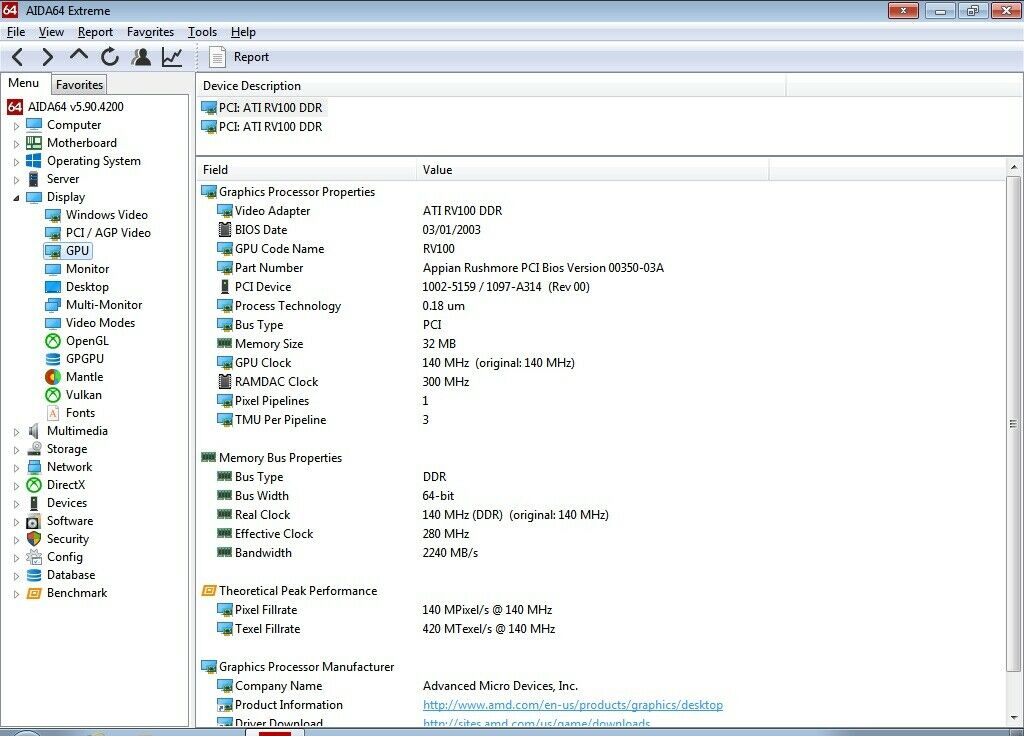Viewport: 1024px width, 736px height.
Task: Click the Value column header
Action: pos(592,170)
